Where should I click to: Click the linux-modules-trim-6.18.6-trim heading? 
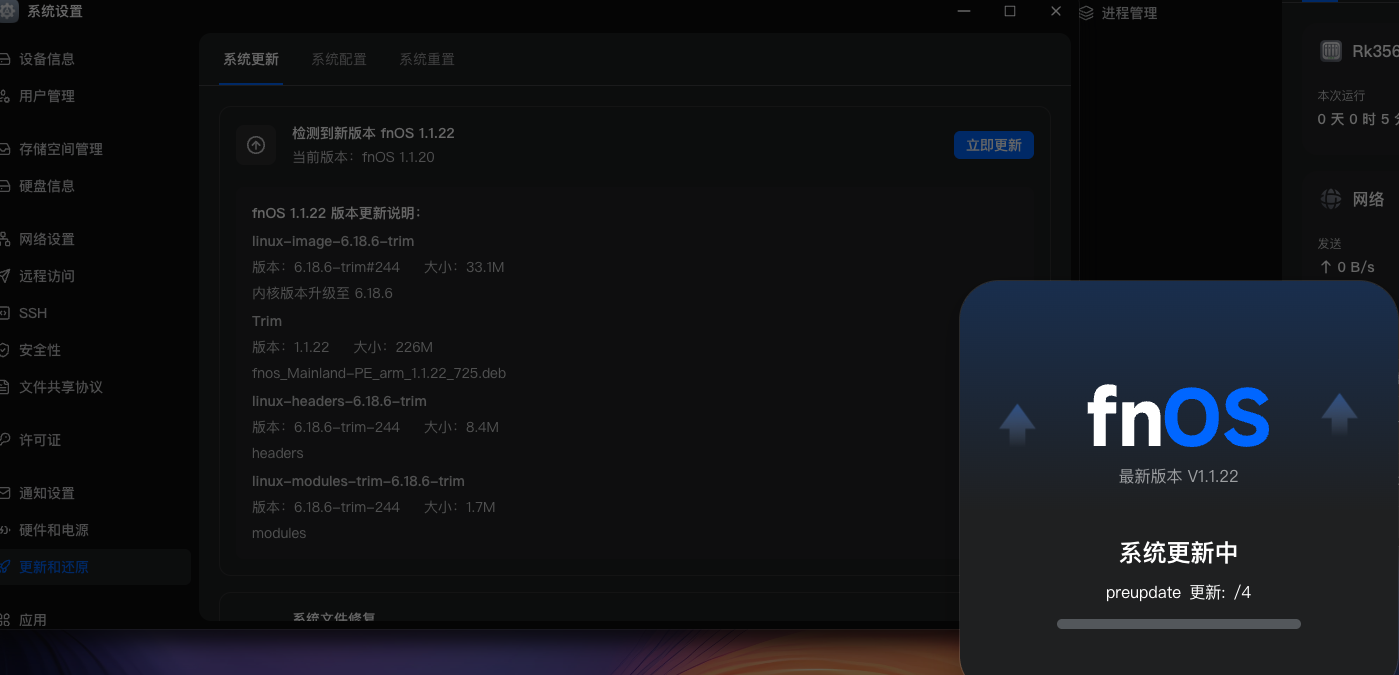pos(358,481)
